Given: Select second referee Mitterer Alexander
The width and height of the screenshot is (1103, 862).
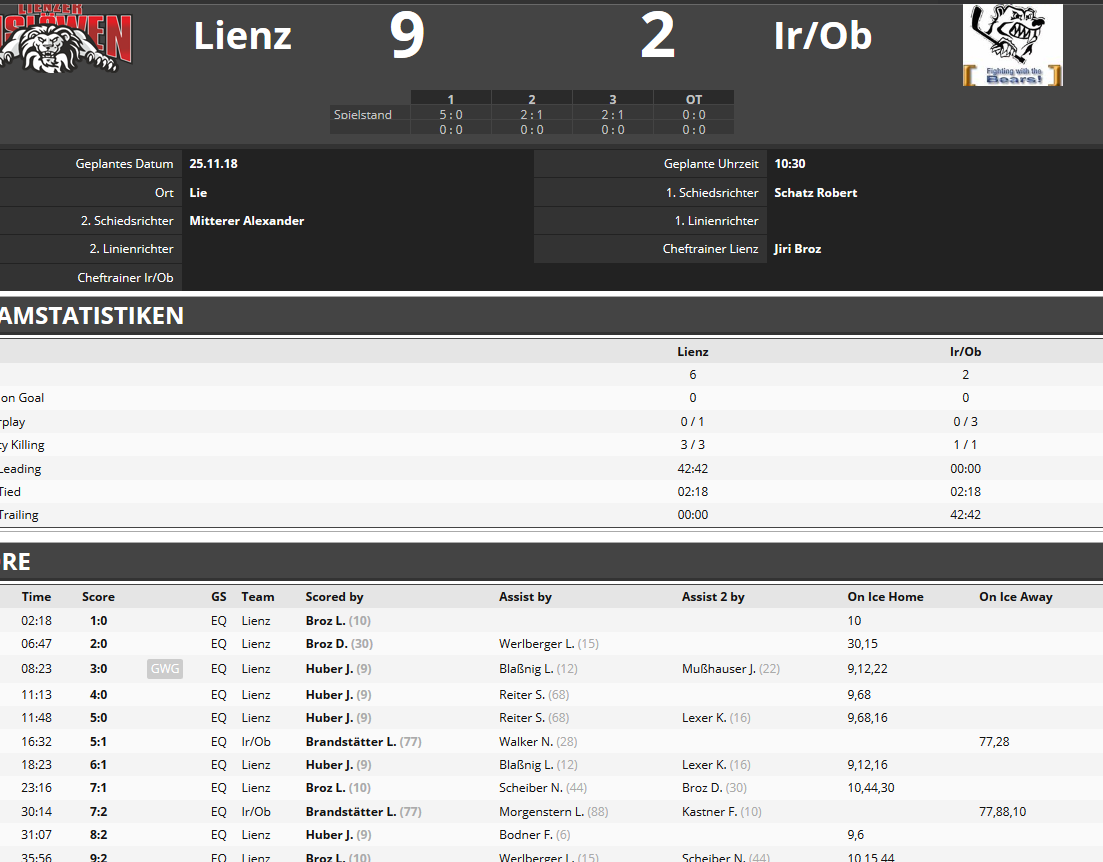Looking at the screenshot, I should pyautogui.click(x=246, y=221).
